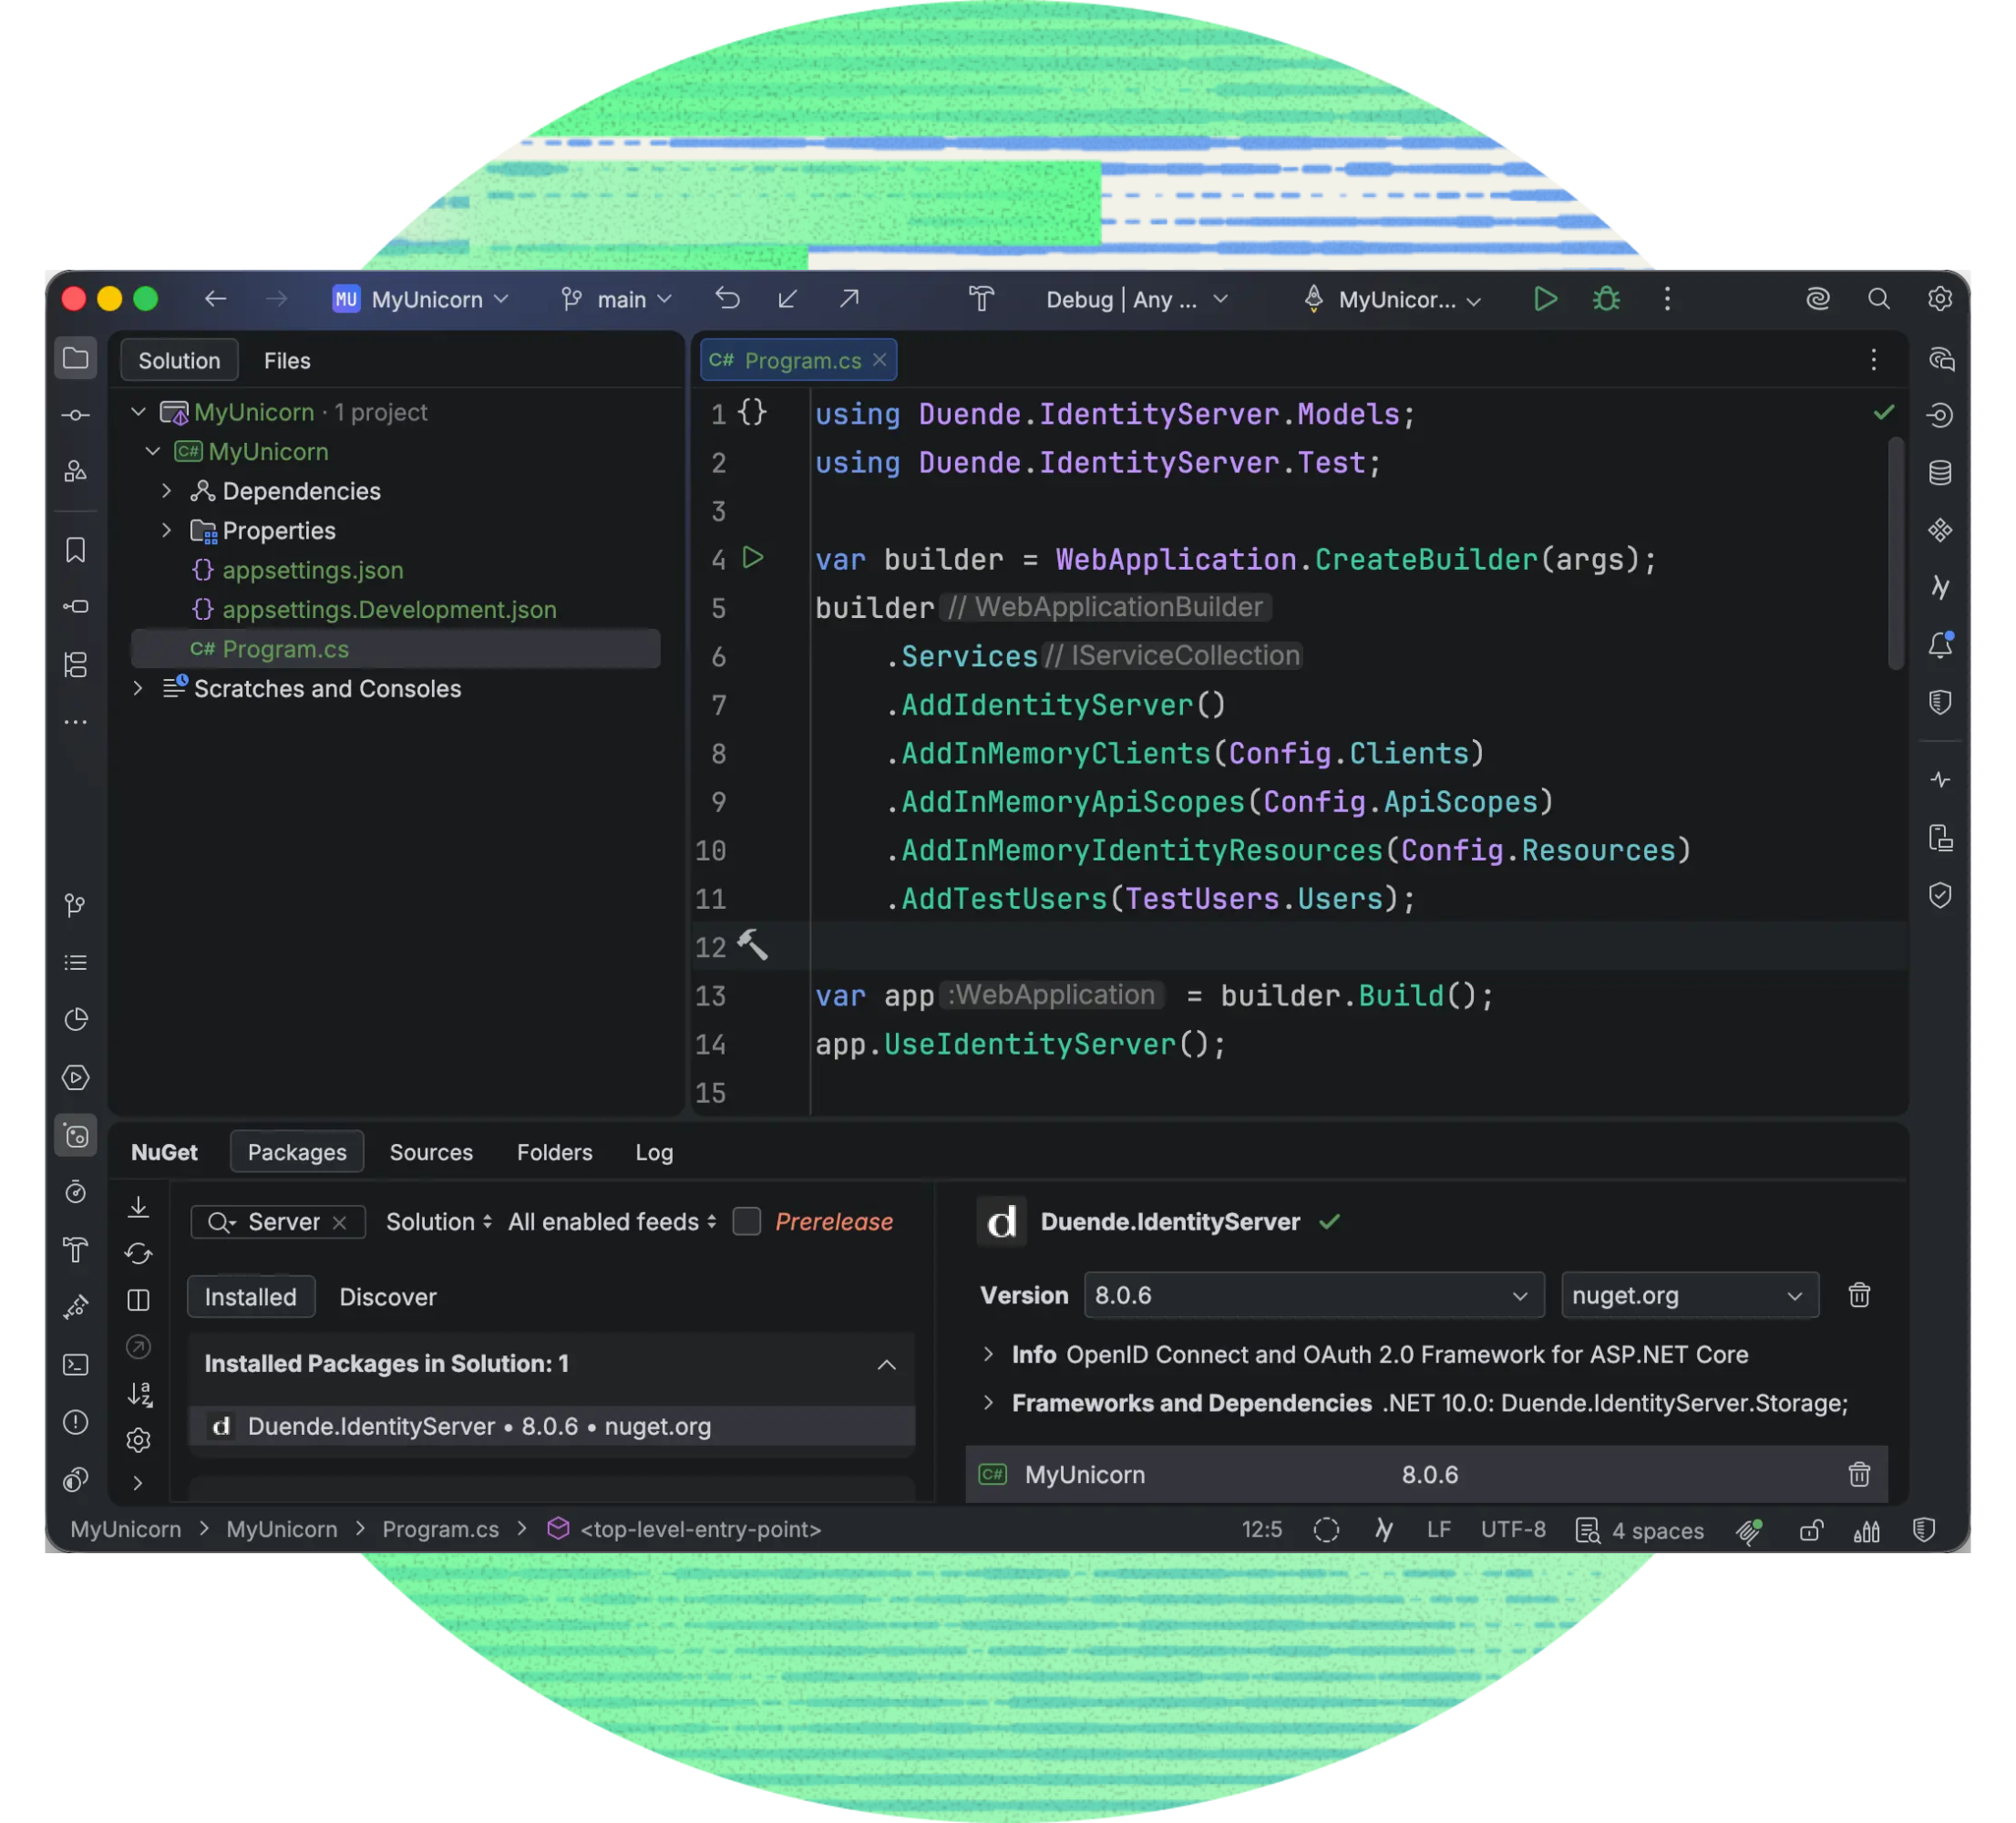Open the main branch dropdown
The height and width of the screenshot is (1823, 2016).
click(616, 299)
